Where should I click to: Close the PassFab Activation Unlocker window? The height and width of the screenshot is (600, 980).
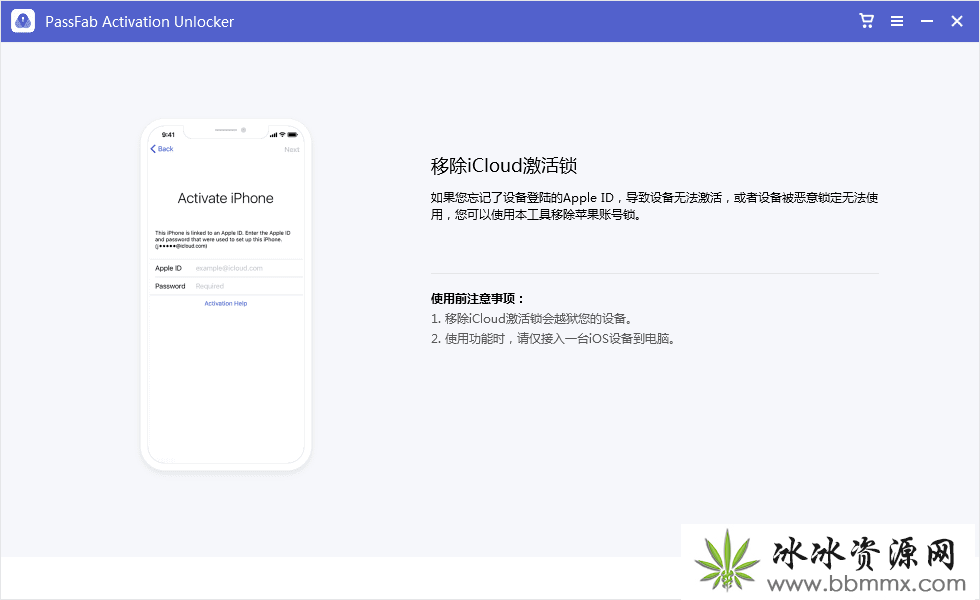click(957, 21)
